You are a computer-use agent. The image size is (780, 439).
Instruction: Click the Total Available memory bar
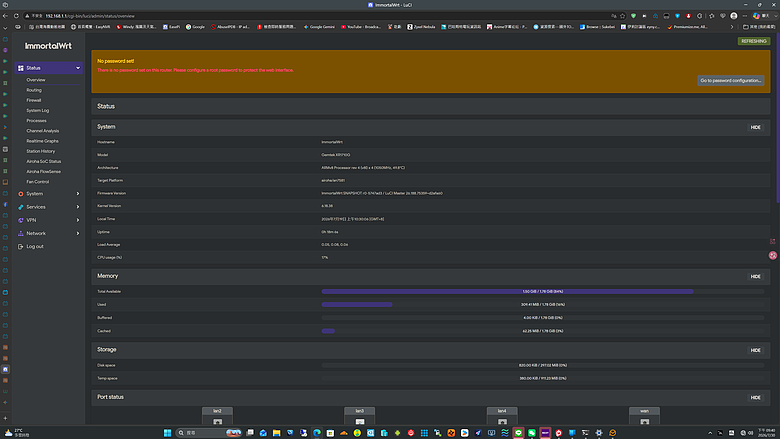click(543, 292)
